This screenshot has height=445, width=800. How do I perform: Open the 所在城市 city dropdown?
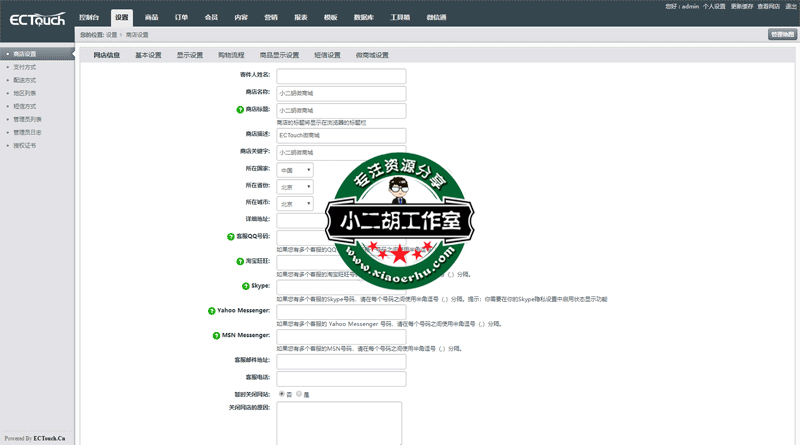click(x=294, y=203)
